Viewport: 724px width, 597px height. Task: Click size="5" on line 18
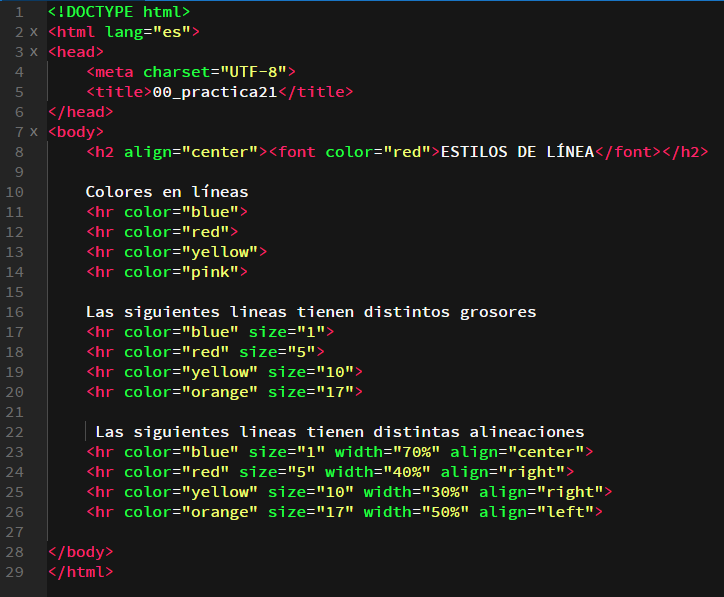pyautogui.click(x=277, y=352)
